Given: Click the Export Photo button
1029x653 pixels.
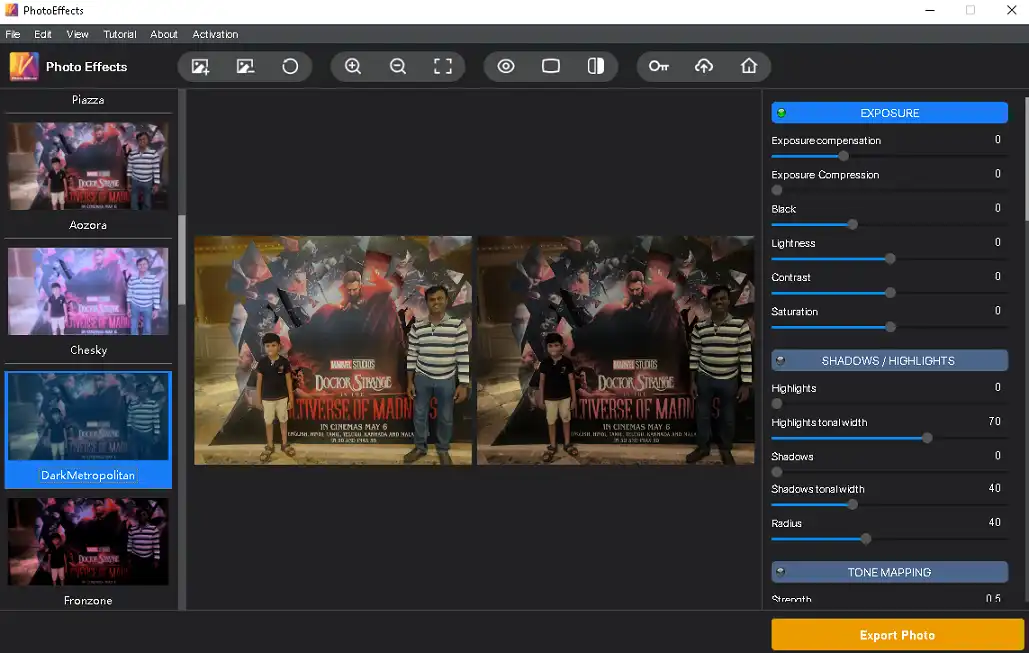Looking at the screenshot, I should coord(897,635).
